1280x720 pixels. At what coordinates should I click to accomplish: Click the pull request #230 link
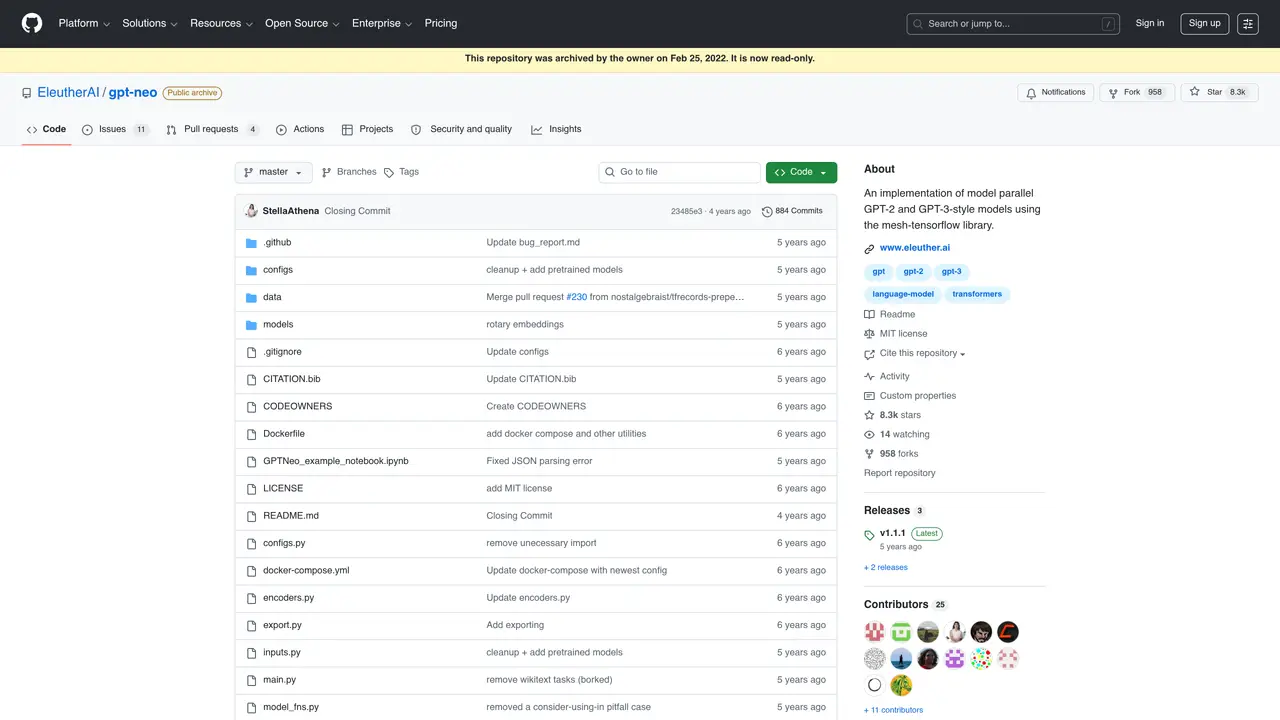577,297
